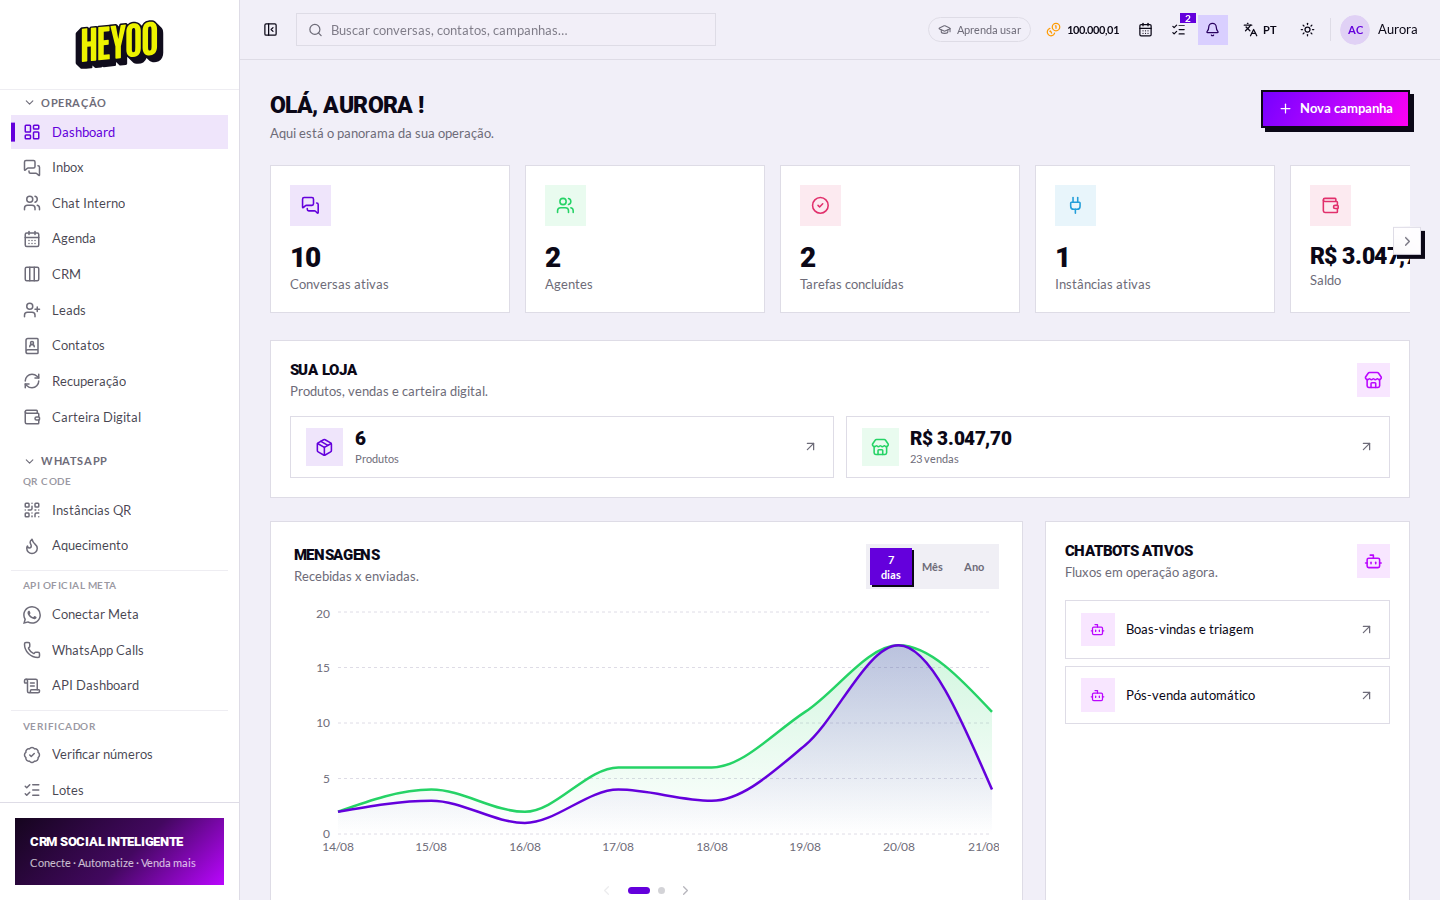This screenshot has width=1440, height=900.
Task: Click the Aprenda usar button
Action: click(979, 30)
